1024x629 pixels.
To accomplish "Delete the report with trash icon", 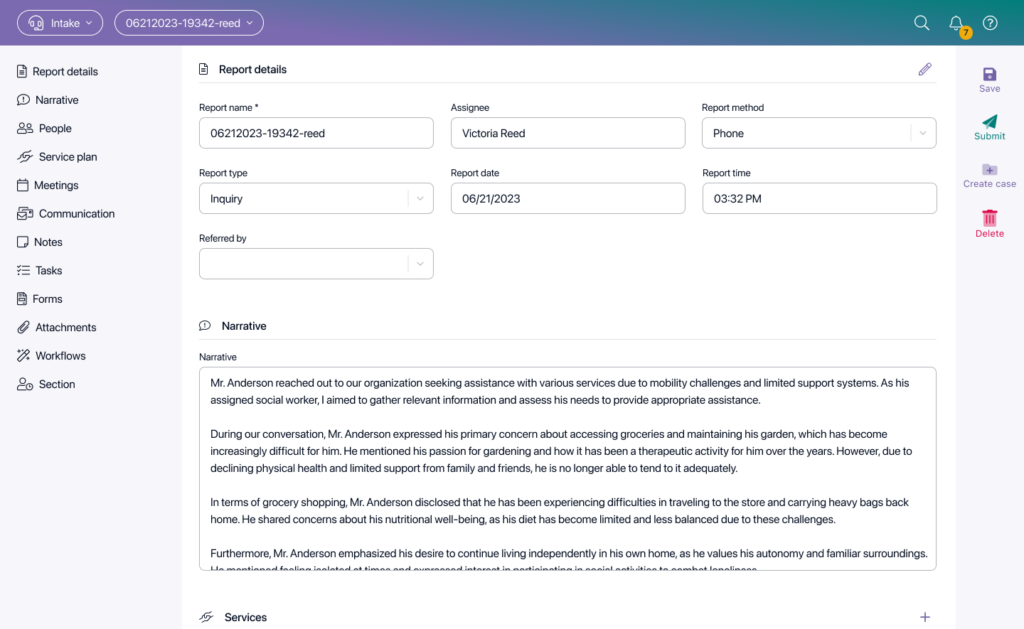I will click(x=989, y=223).
